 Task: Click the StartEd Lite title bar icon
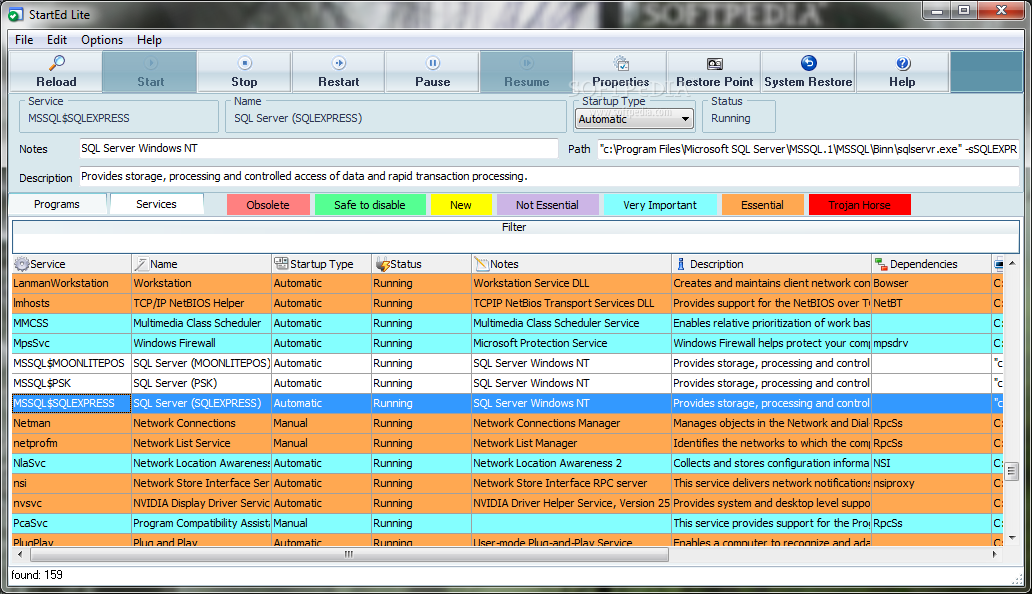pos(15,14)
